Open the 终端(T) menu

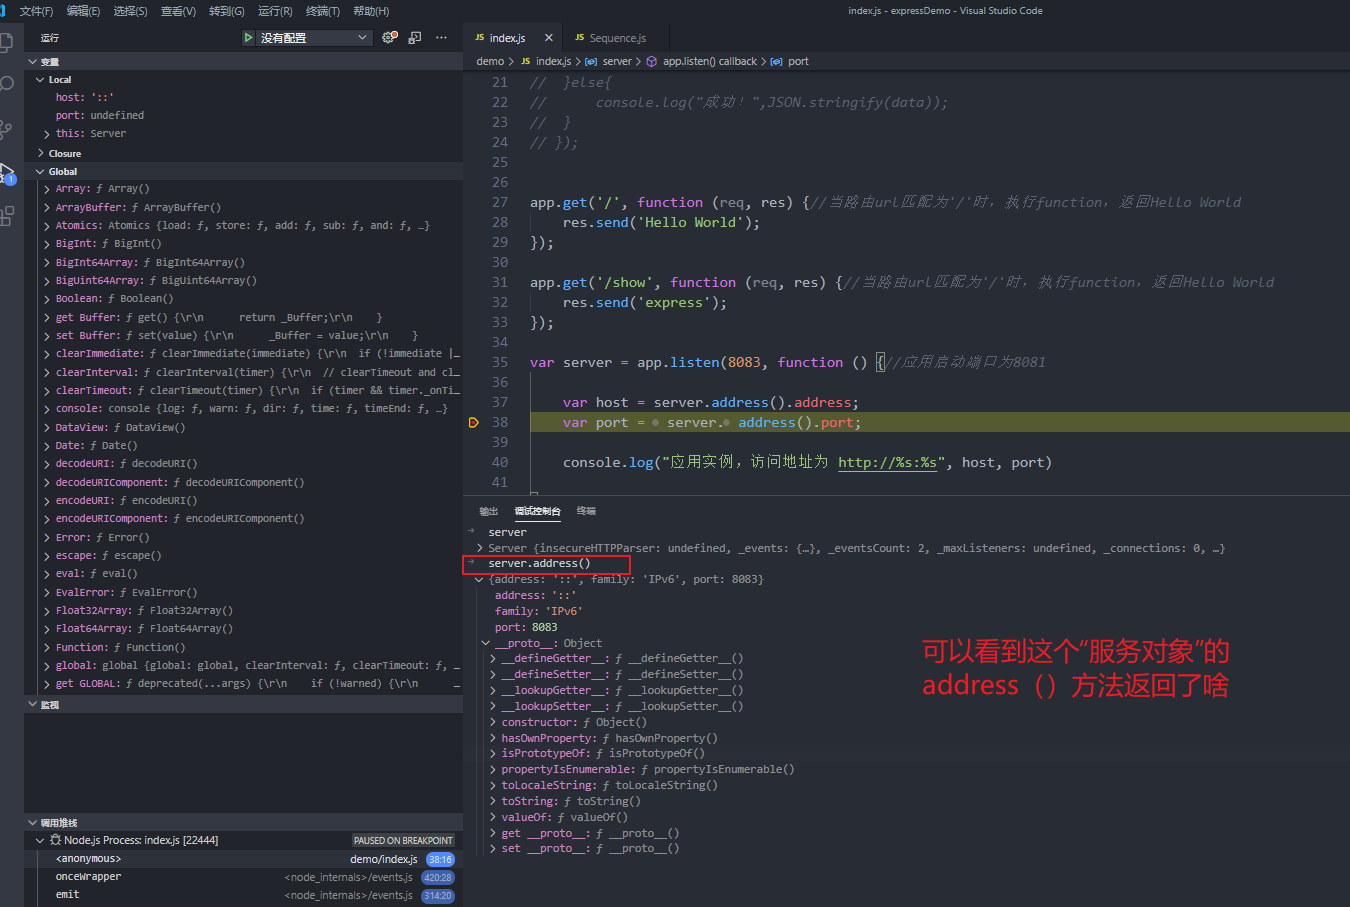pos(323,11)
